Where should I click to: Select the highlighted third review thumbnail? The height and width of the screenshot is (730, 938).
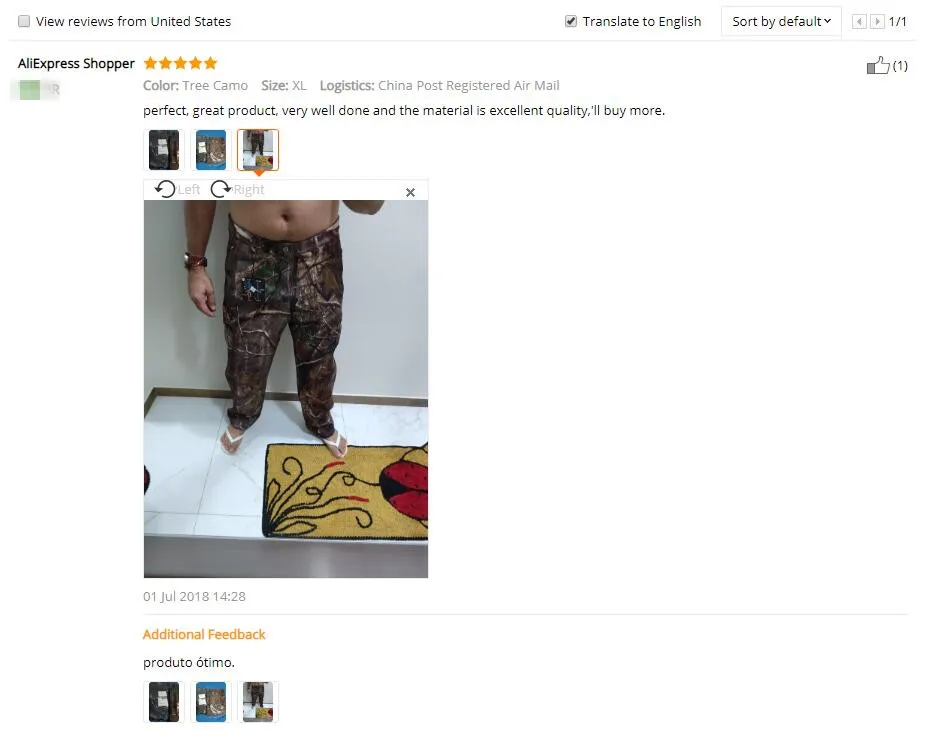point(258,150)
